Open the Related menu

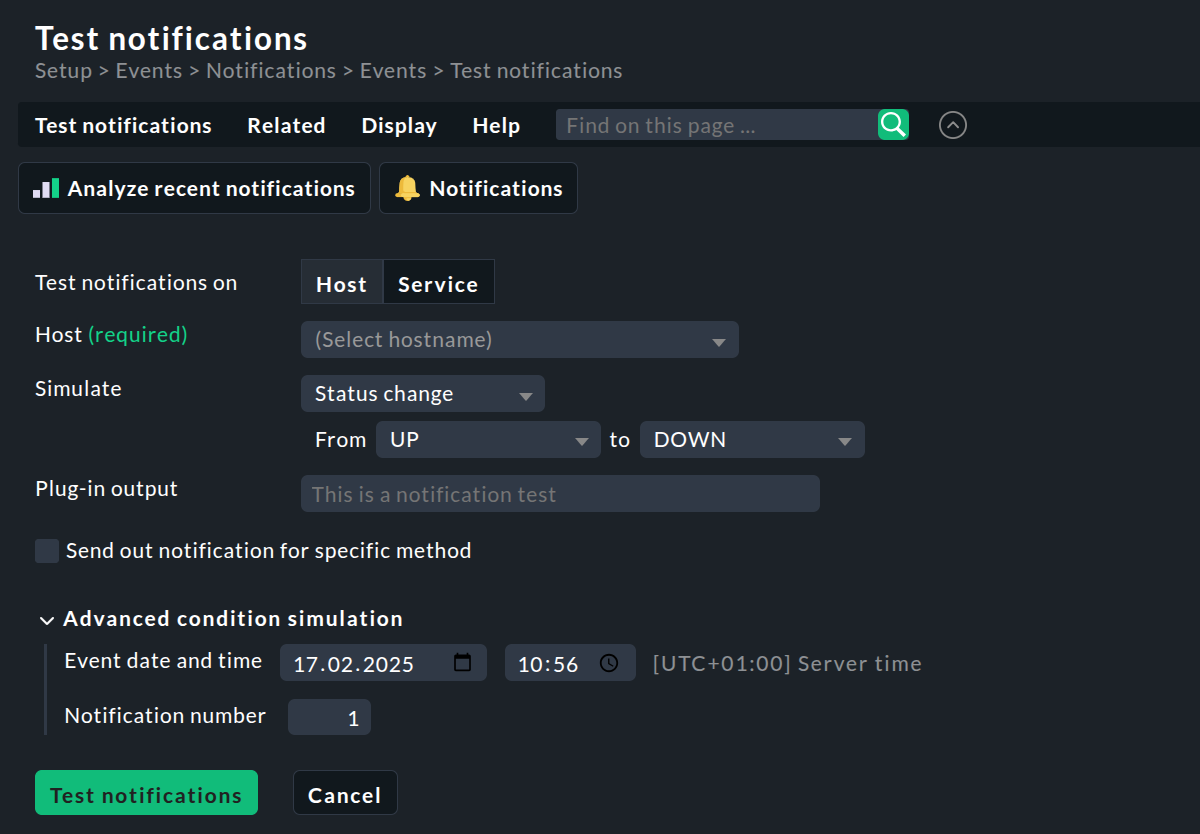[x=286, y=125]
